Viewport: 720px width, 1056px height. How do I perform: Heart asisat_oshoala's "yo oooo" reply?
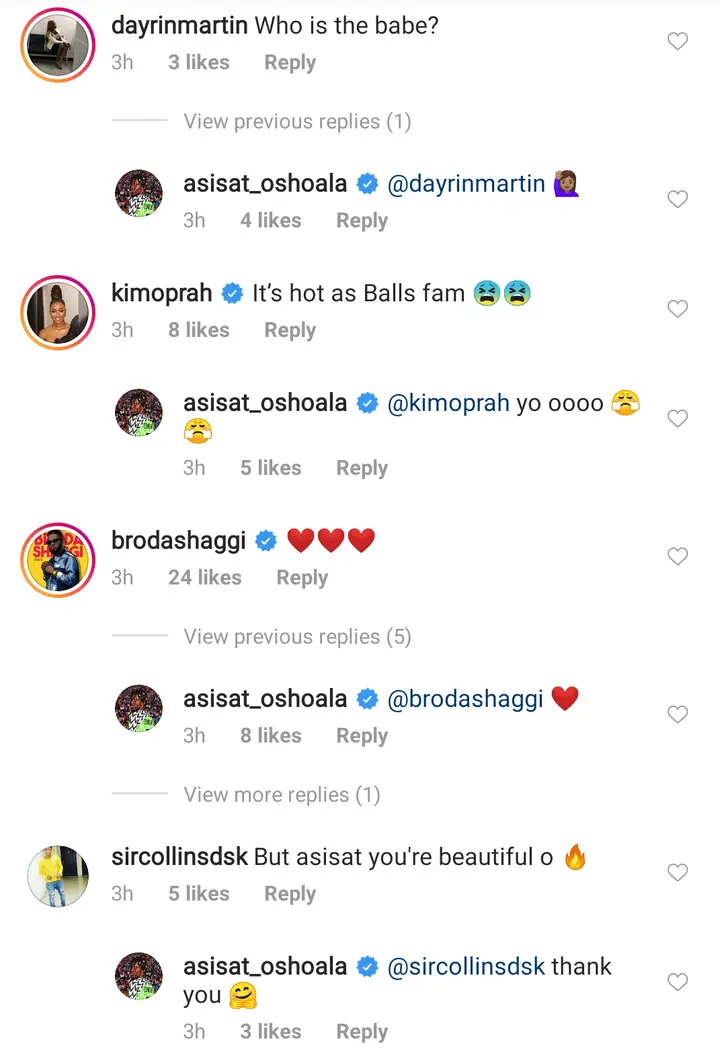click(x=677, y=418)
